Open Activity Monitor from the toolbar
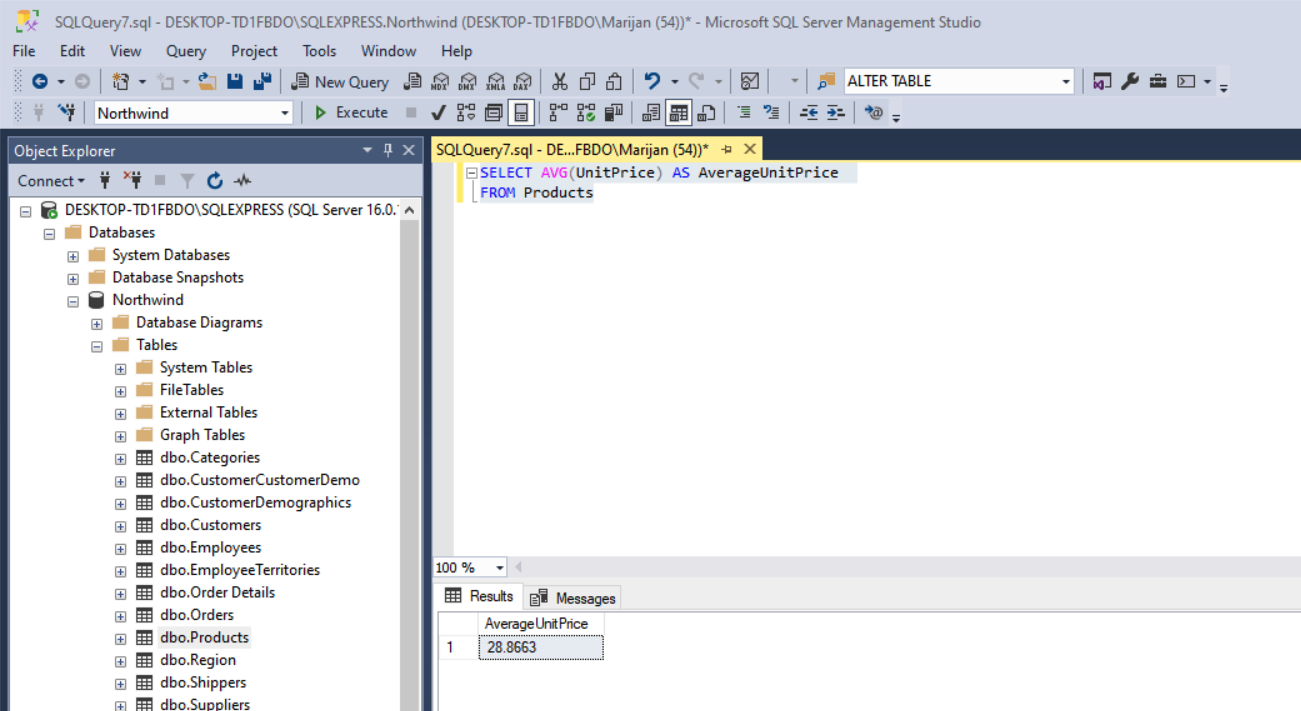 pos(750,82)
